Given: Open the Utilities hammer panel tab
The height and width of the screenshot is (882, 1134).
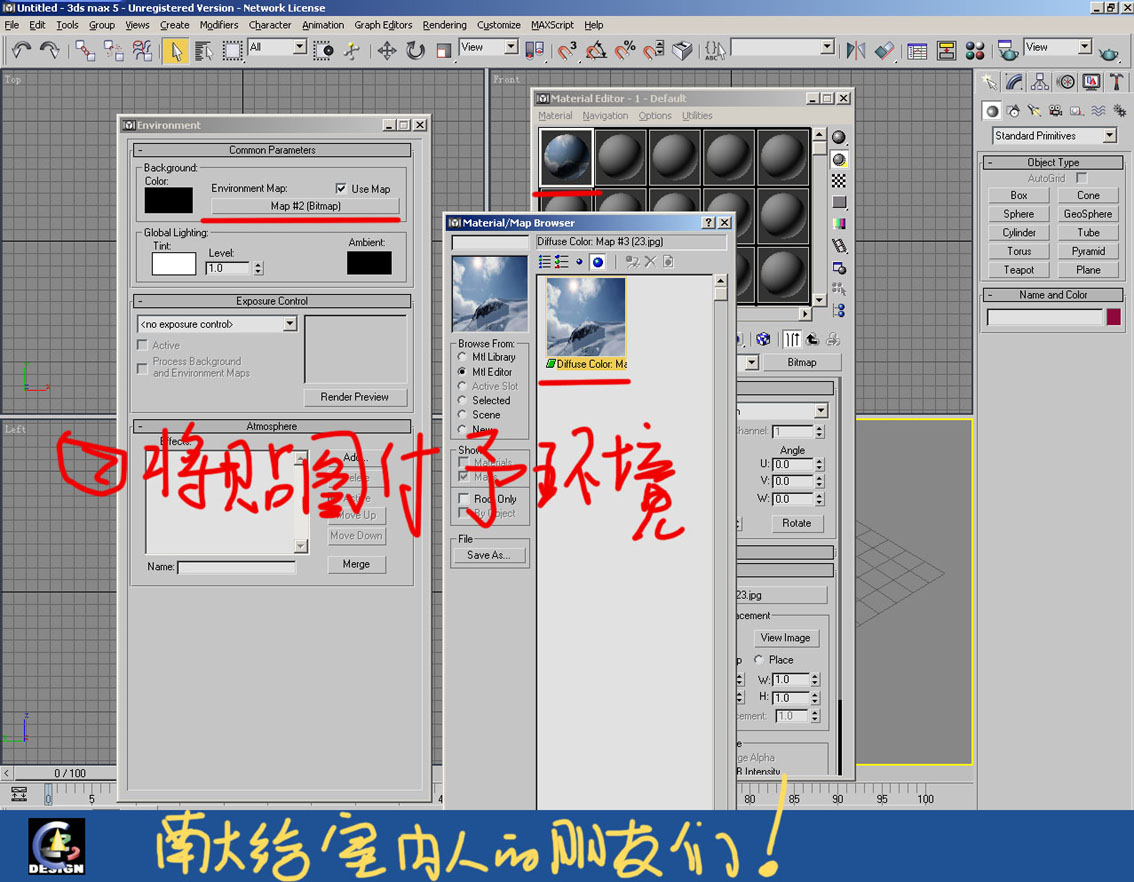Looking at the screenshot, I should [1117, 82].
